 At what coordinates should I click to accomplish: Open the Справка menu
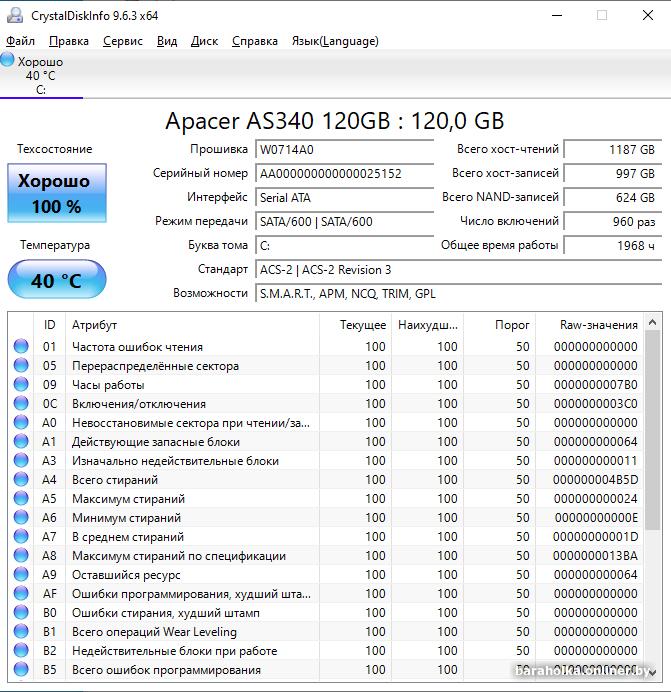255,41
